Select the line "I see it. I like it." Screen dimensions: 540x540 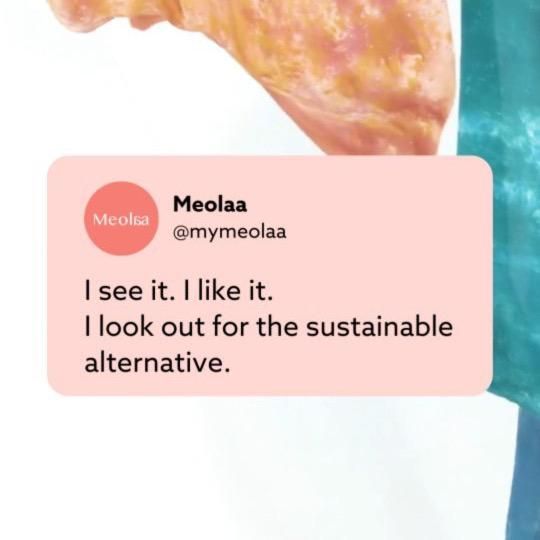click(178, 291)
